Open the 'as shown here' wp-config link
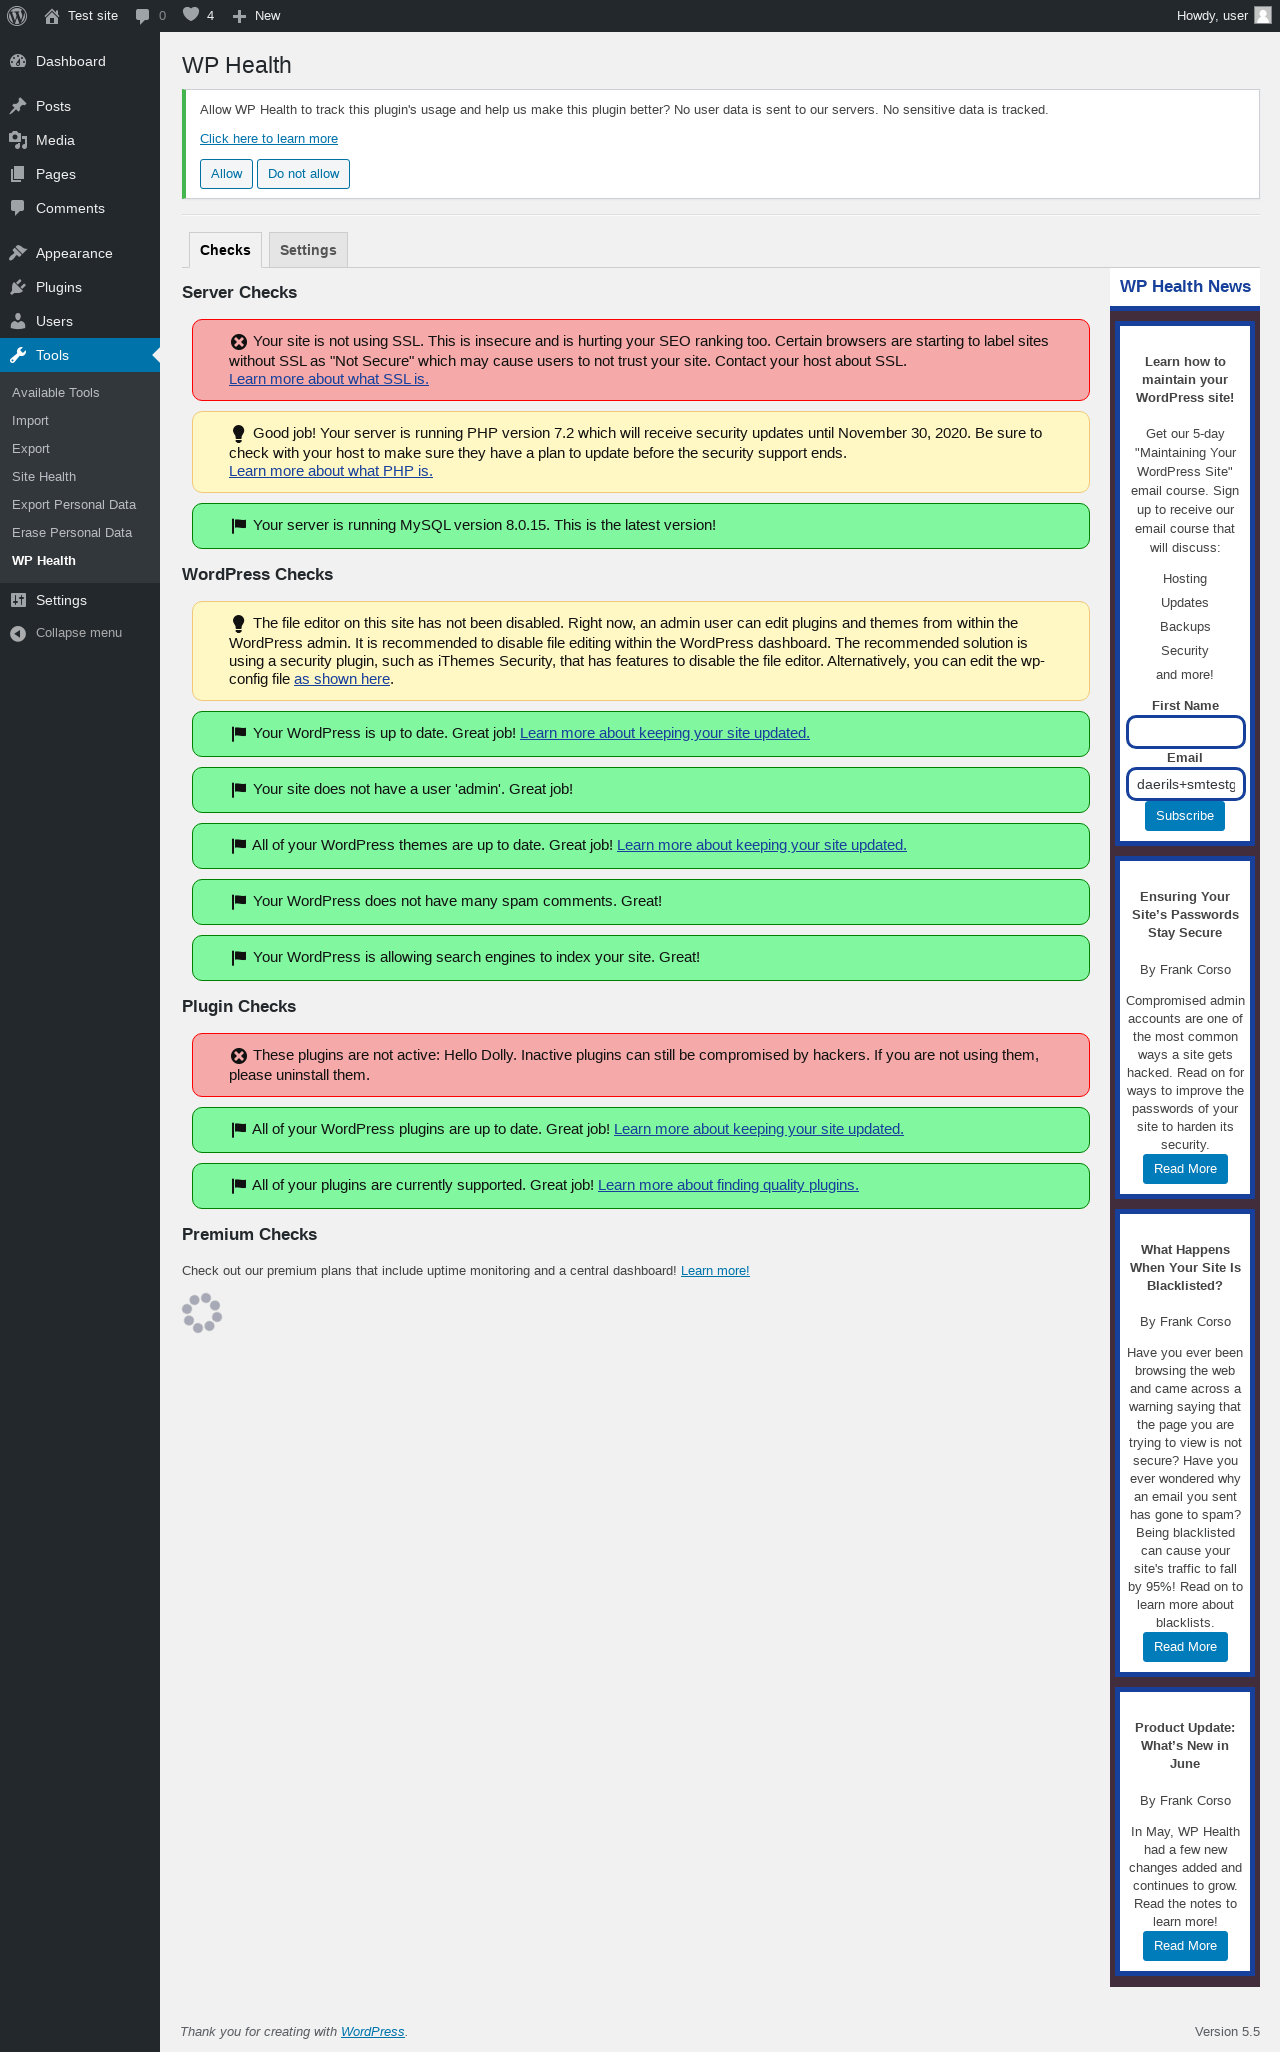 point(342,679)
